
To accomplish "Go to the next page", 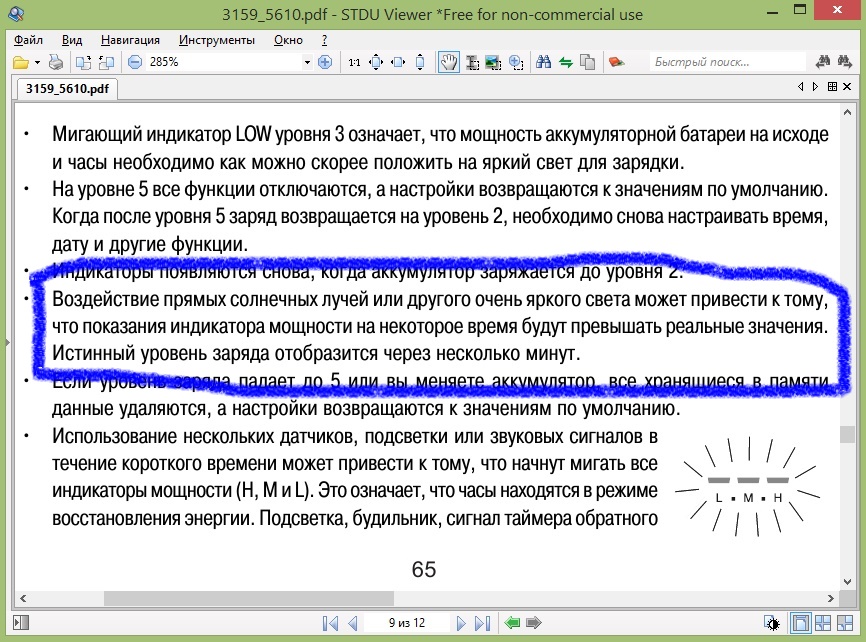I will tap(460, 623).
